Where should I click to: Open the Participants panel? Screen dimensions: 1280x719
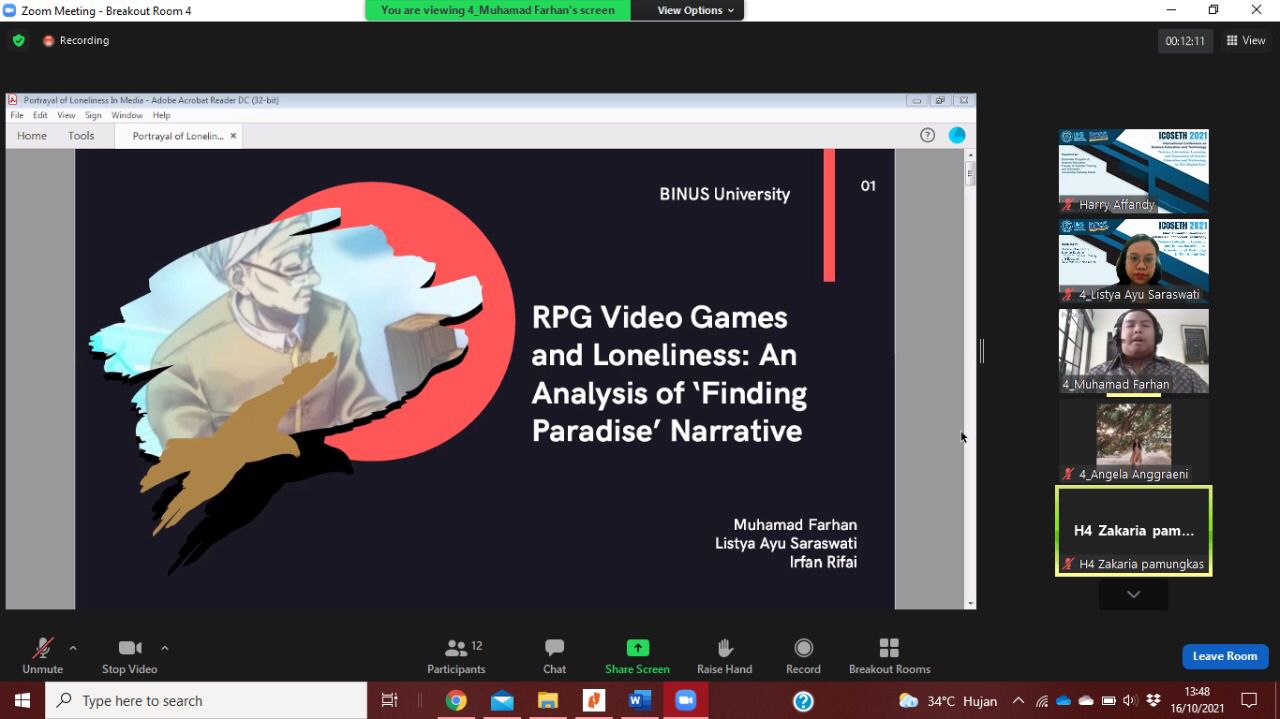[456, 655]
